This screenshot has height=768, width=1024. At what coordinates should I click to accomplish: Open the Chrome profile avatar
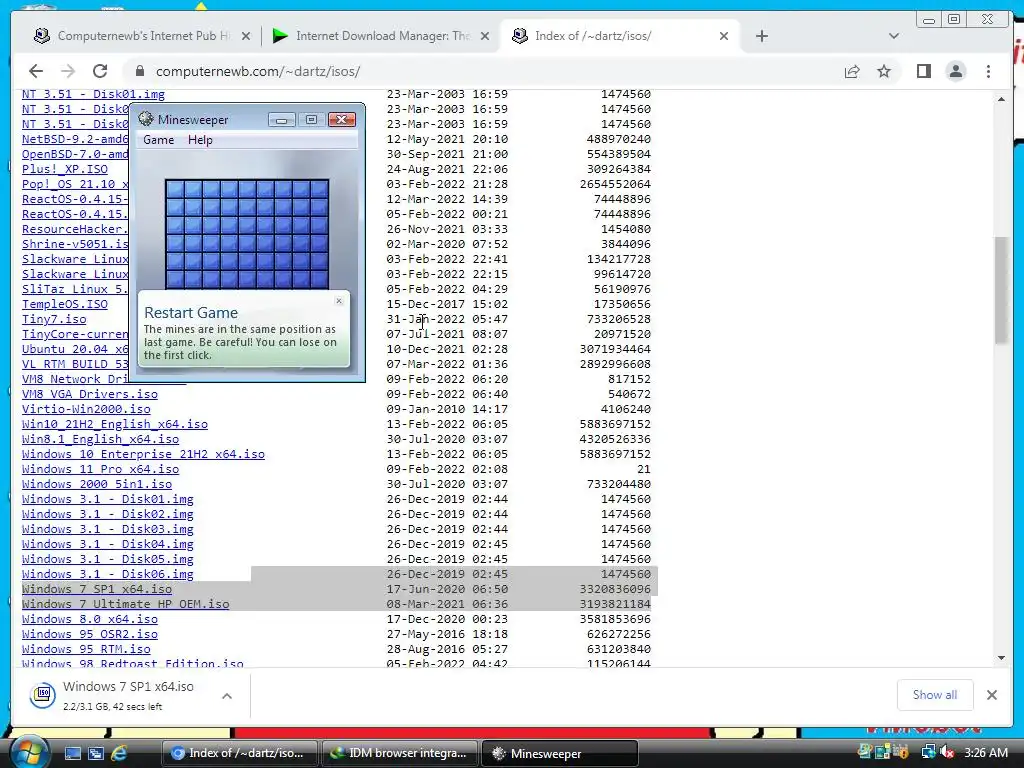click(955, 71)
